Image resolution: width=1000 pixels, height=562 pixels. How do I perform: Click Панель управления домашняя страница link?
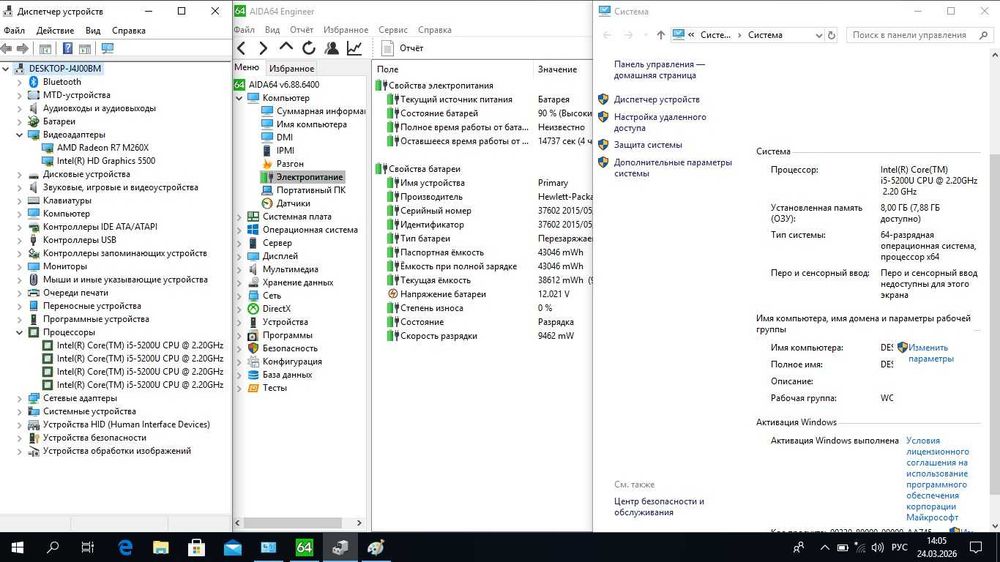coord(659,70)
